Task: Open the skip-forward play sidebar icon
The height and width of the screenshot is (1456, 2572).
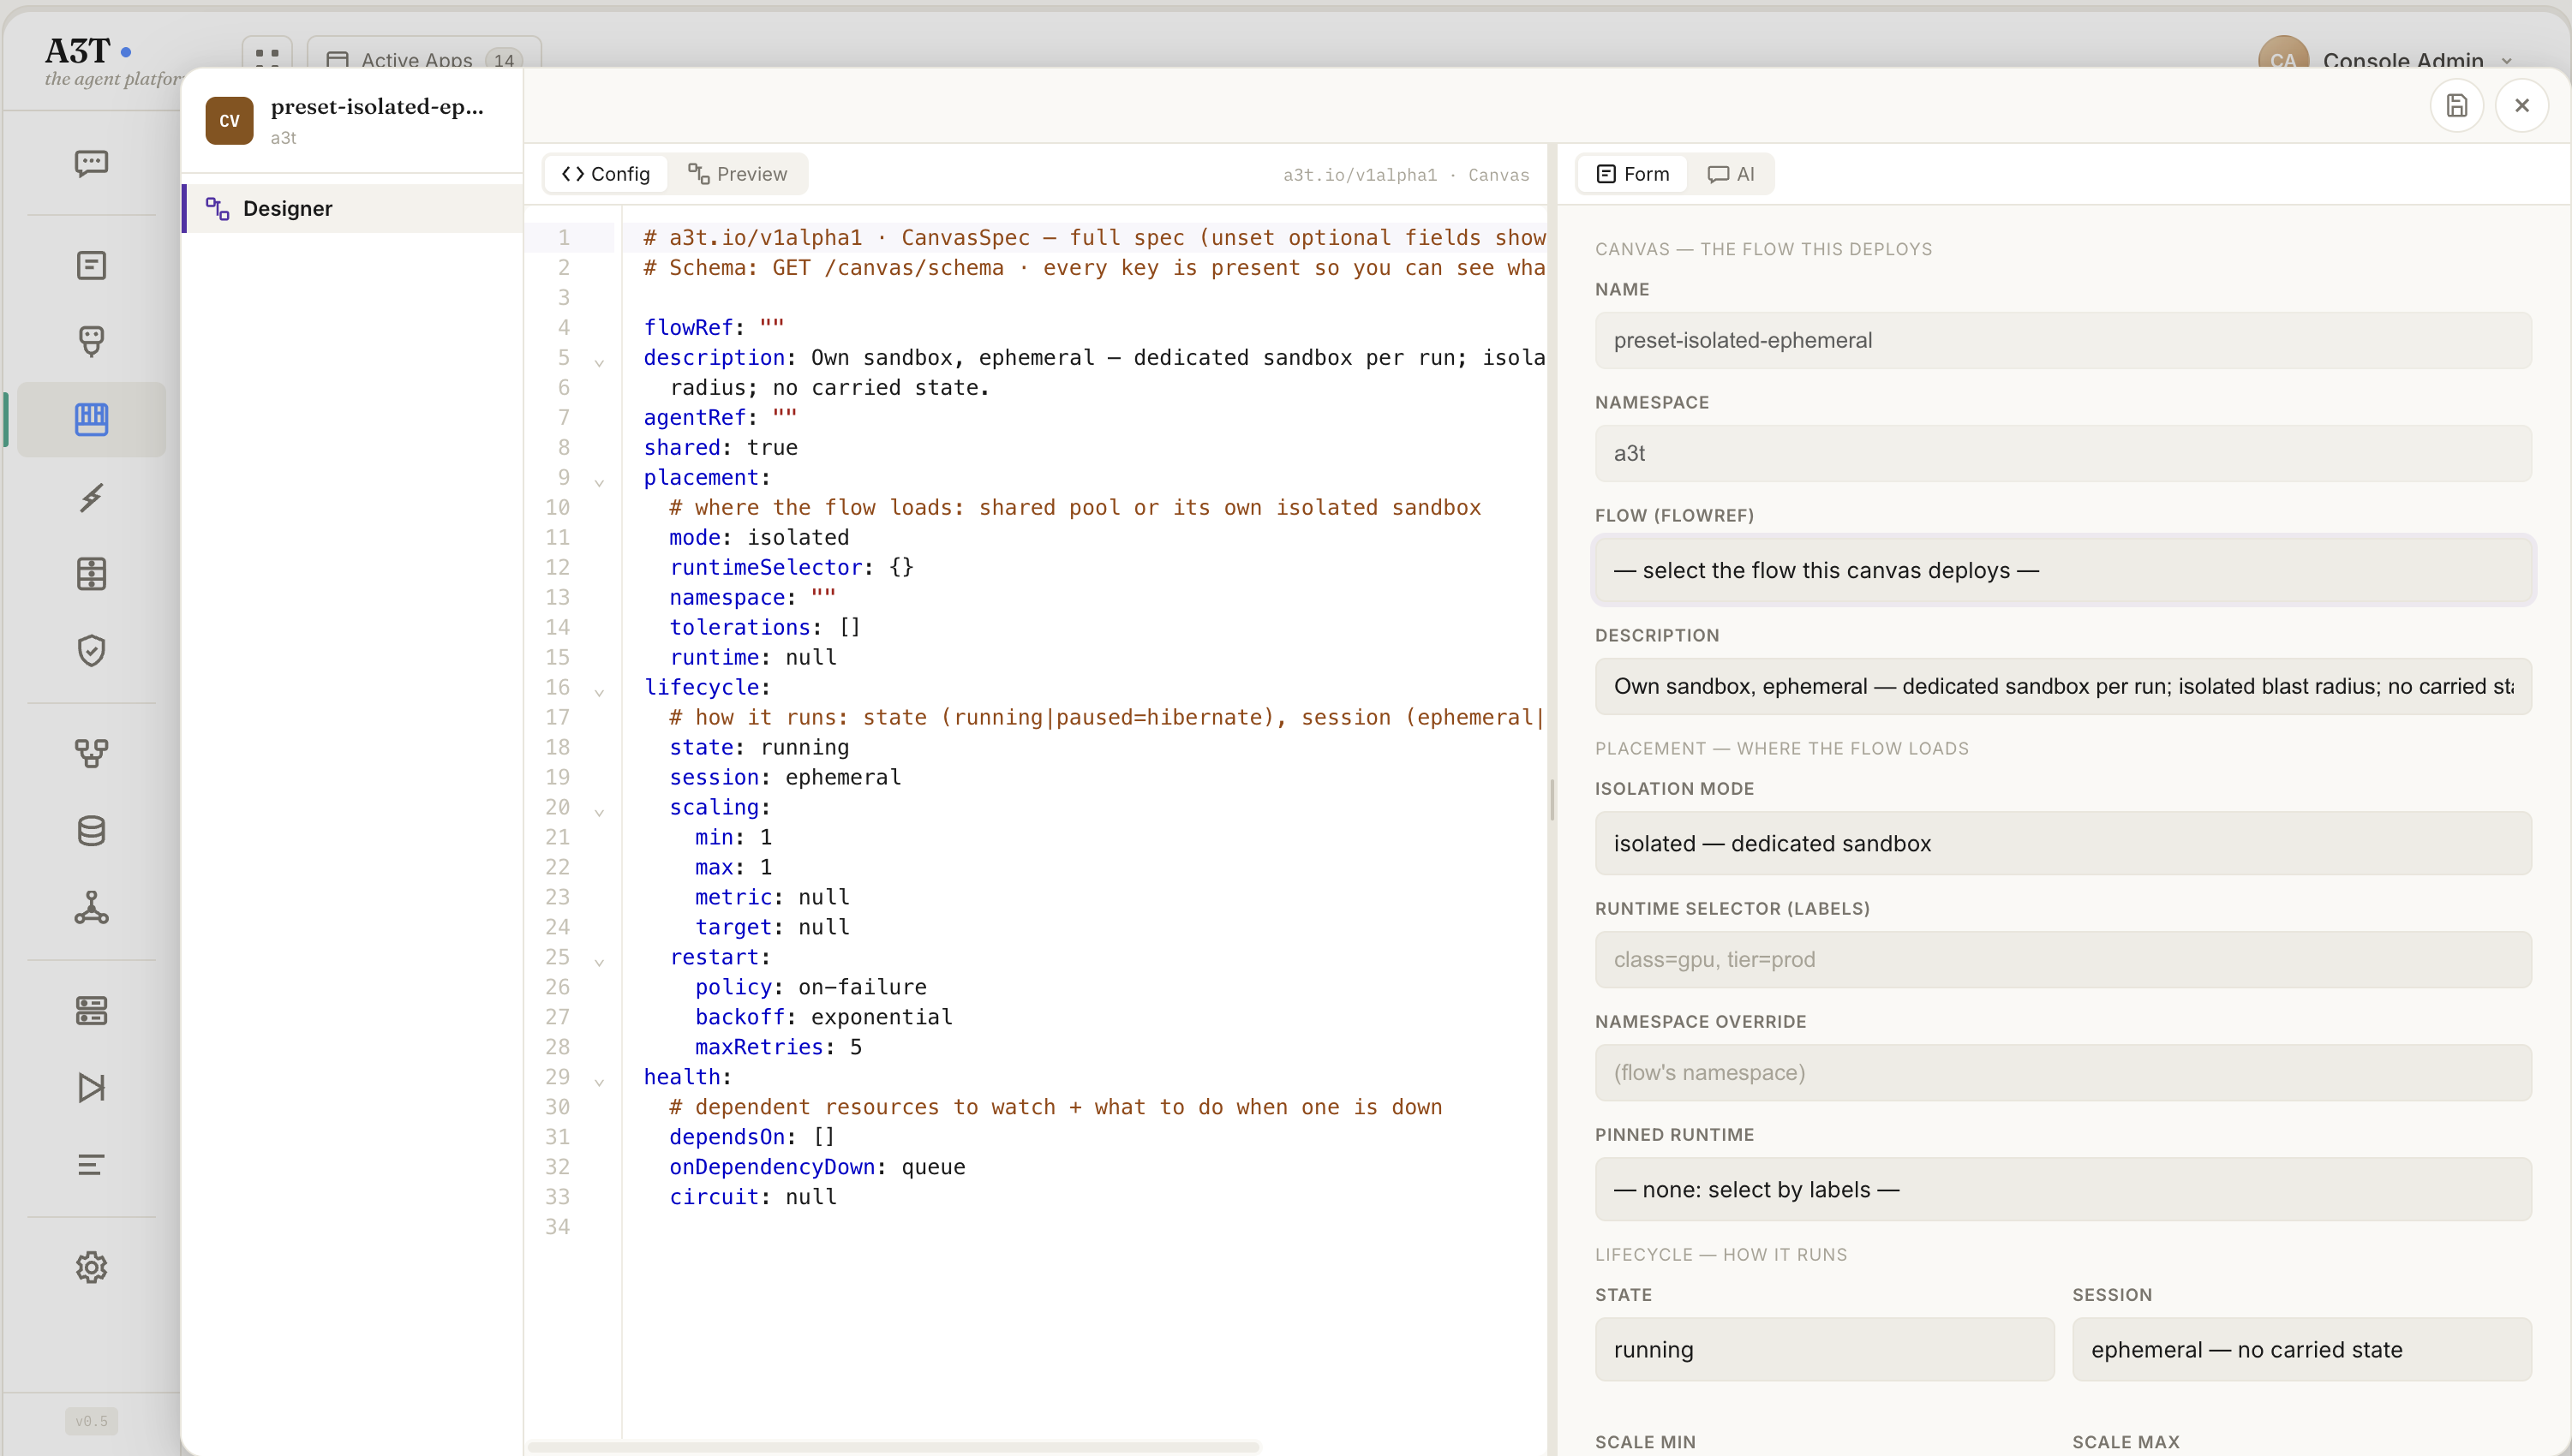Action: 91,1087
